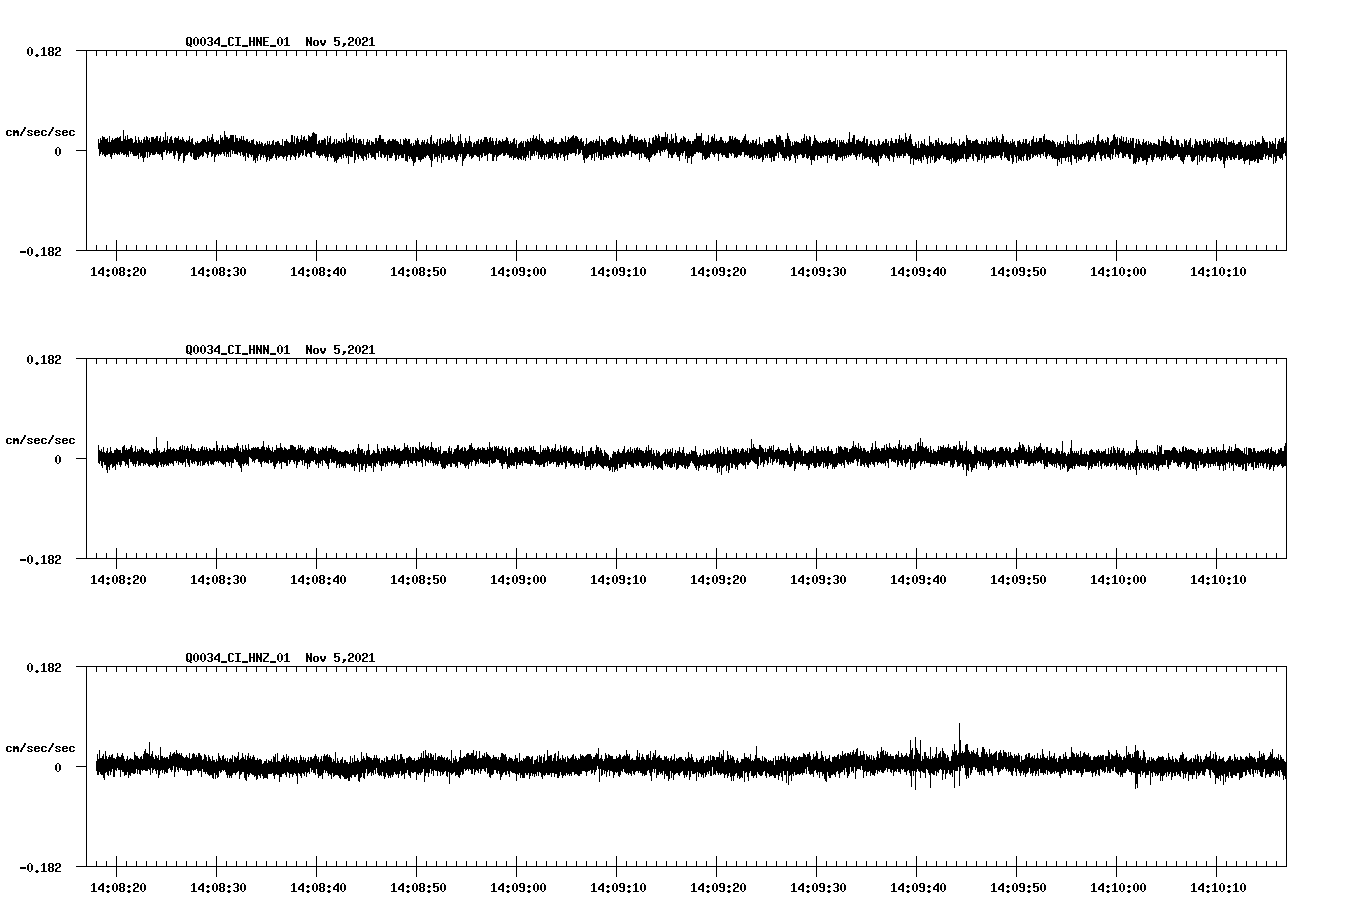This screenshot has width=1358, height=924.
Task: Choose time label 14:08:40 under HNZ plot
Action: pyautogui.click(x=318, y=887)
